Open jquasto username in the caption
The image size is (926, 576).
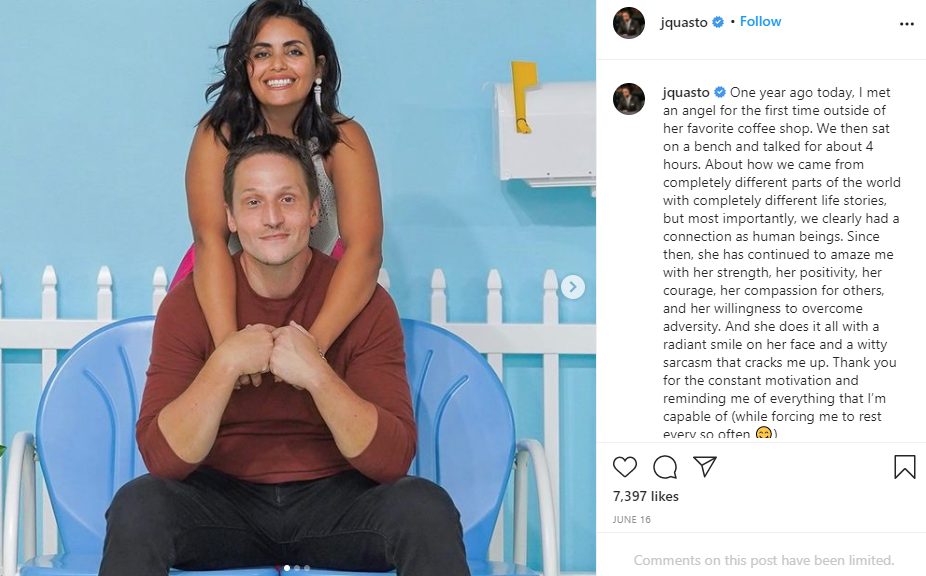click(686, 93)
